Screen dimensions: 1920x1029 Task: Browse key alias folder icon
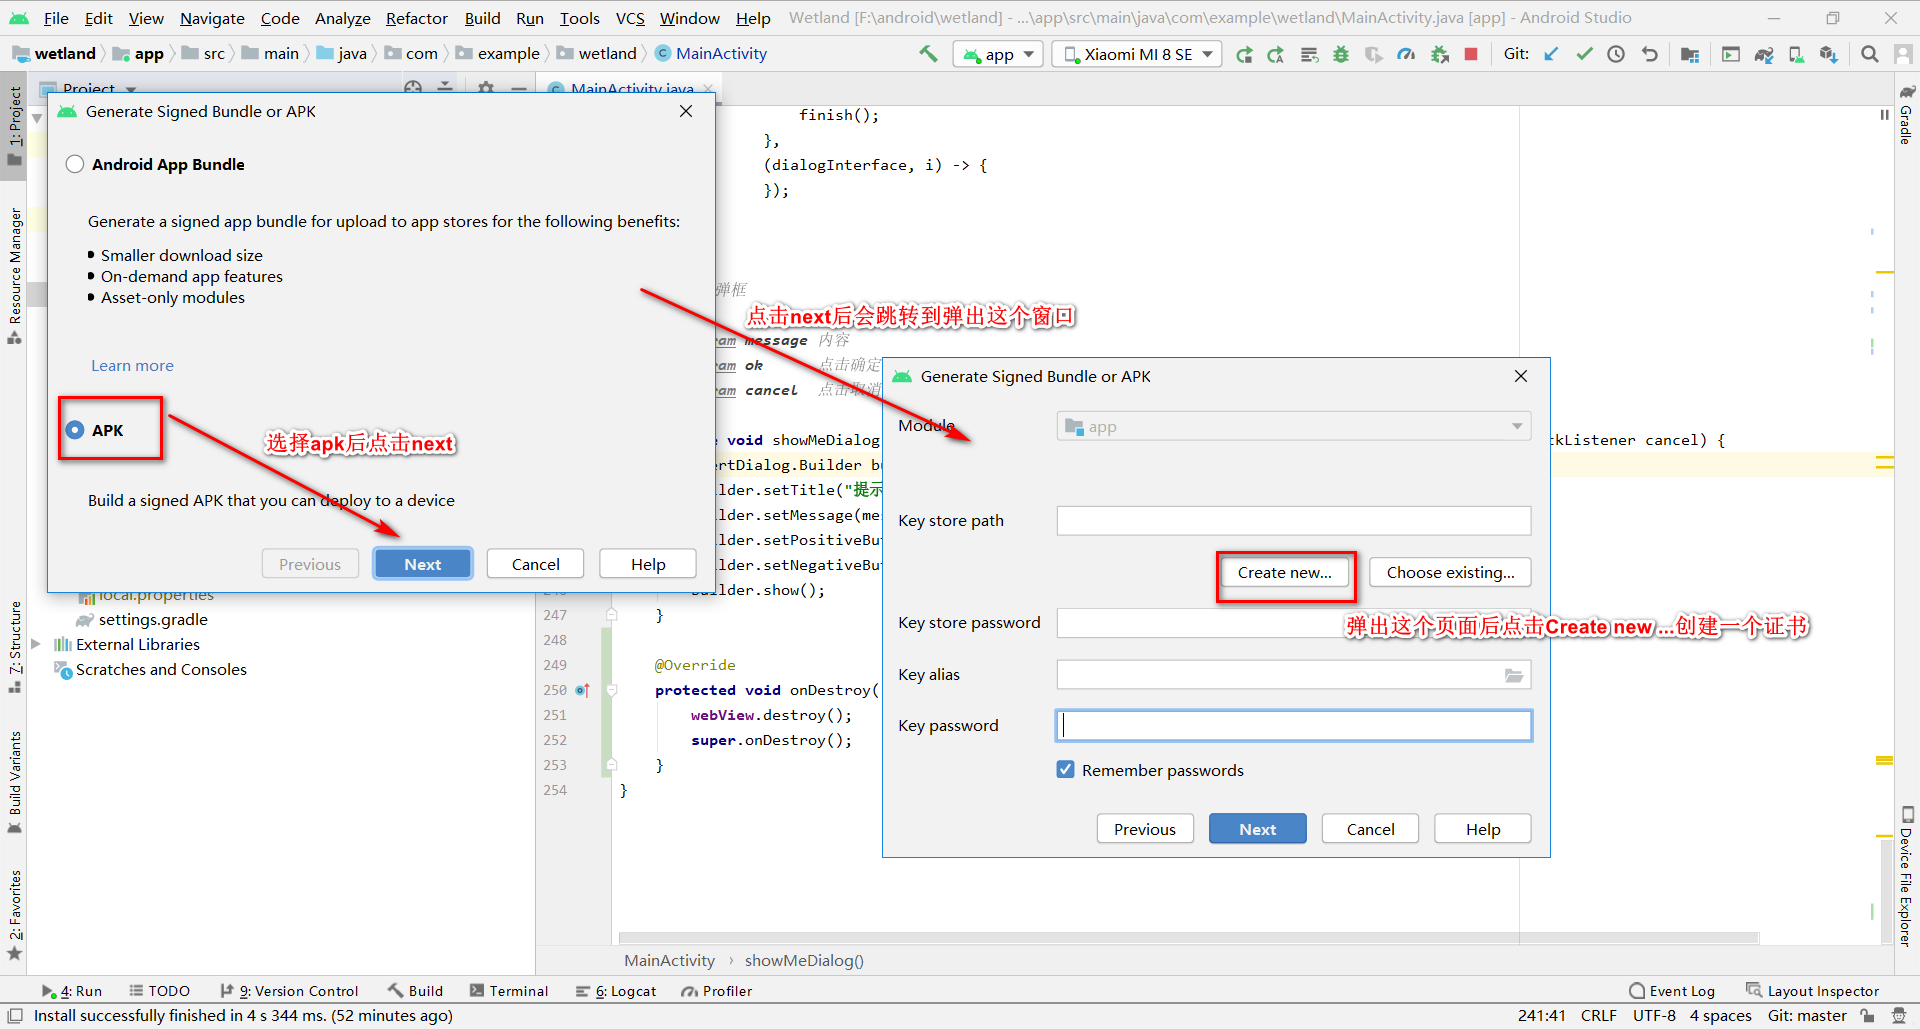(x=1514, y=675)
